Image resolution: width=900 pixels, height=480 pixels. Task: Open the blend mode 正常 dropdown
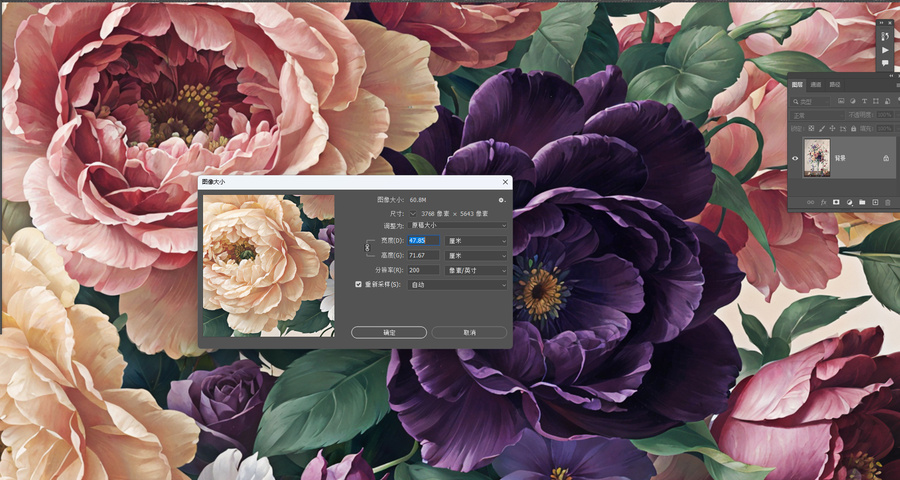[817, 115]
